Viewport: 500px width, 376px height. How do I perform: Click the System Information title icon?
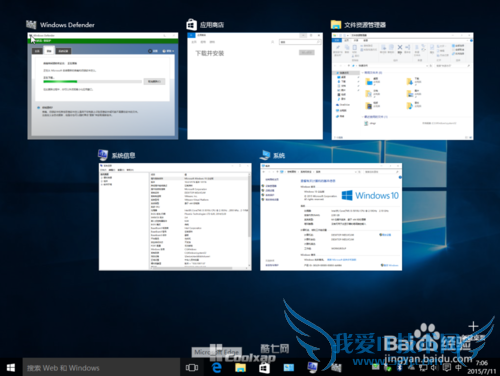coord(103,155)
